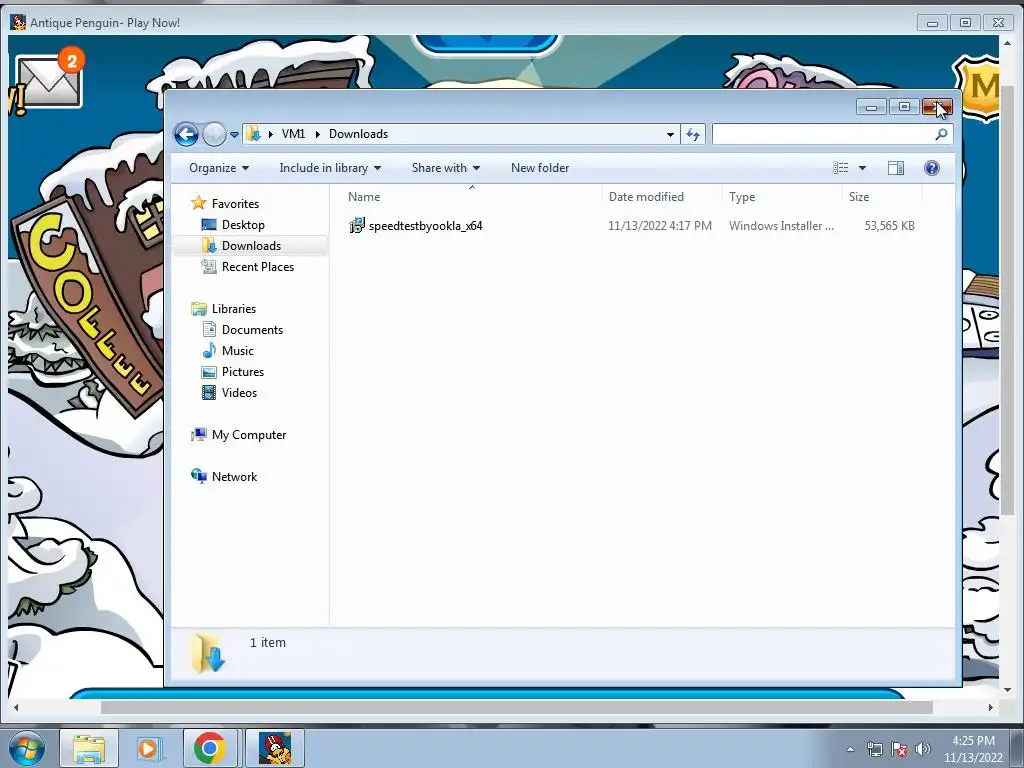Click the network tray icon

click(x=875, y=749)
